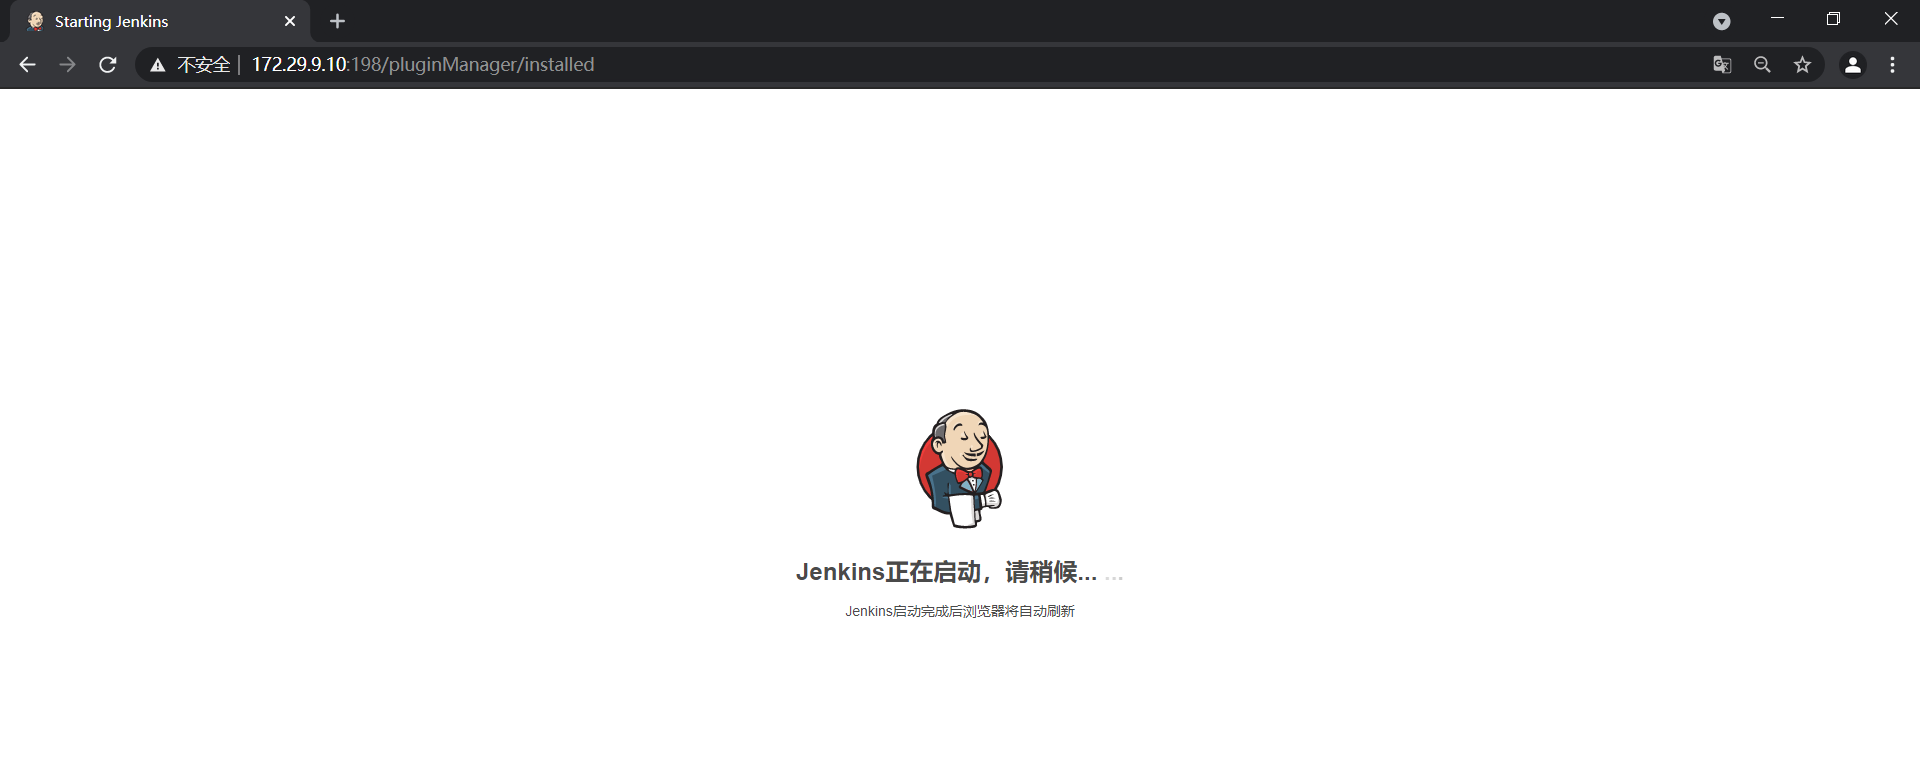
Task: Open a new browser tab
Action: pos(338,21)
